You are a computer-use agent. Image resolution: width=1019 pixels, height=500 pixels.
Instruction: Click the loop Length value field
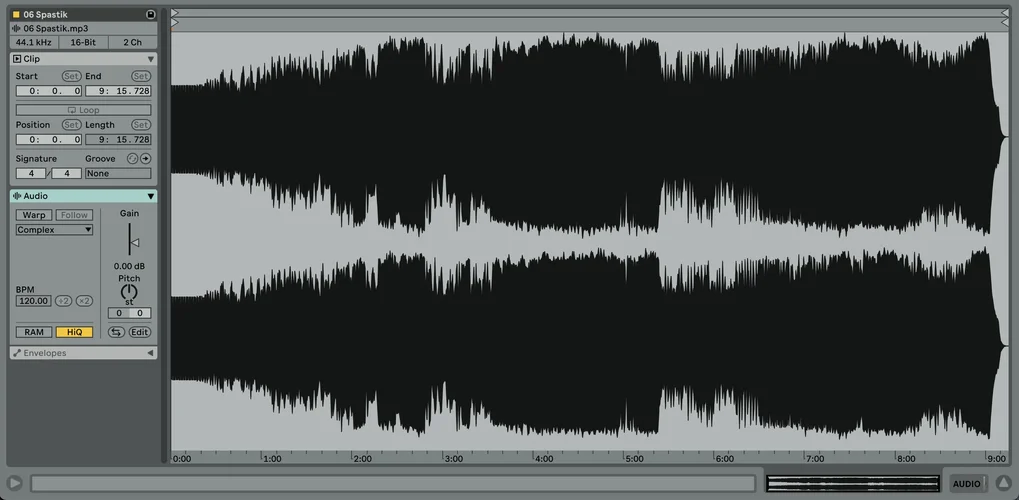tap(118, 140)
